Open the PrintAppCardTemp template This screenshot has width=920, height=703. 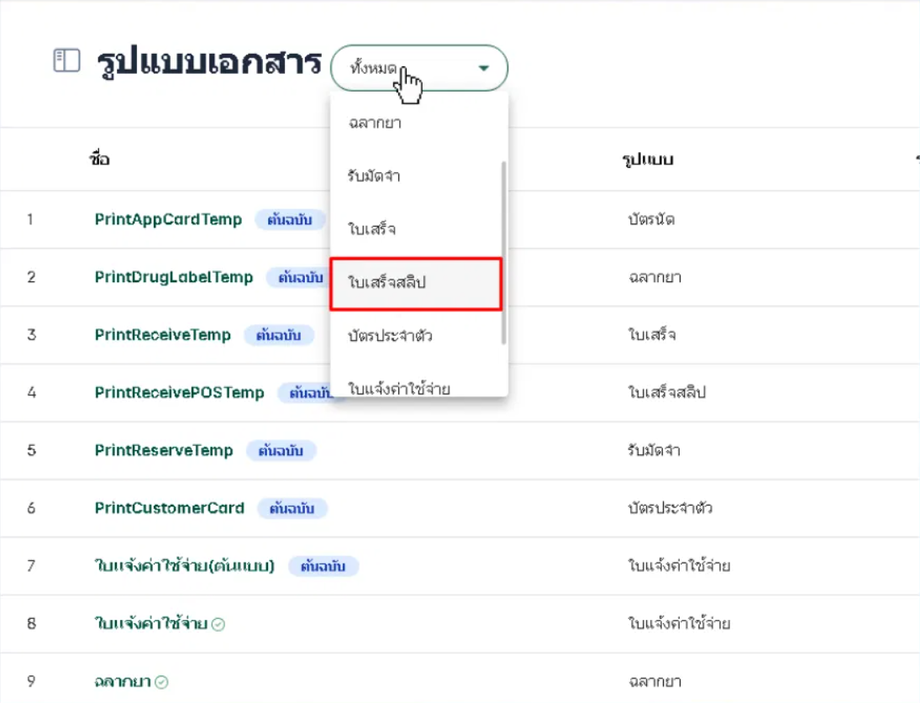[x=168, y=219]
